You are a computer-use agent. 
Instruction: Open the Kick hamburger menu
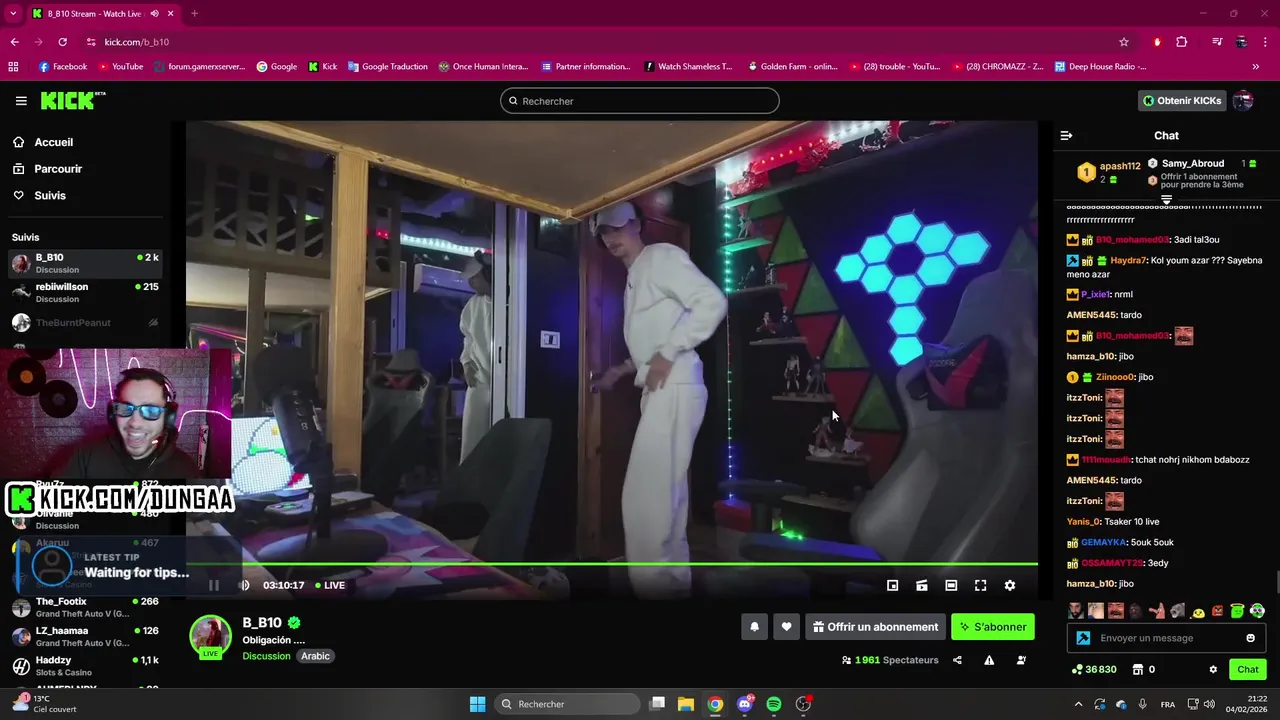click(x=21, y=101)
